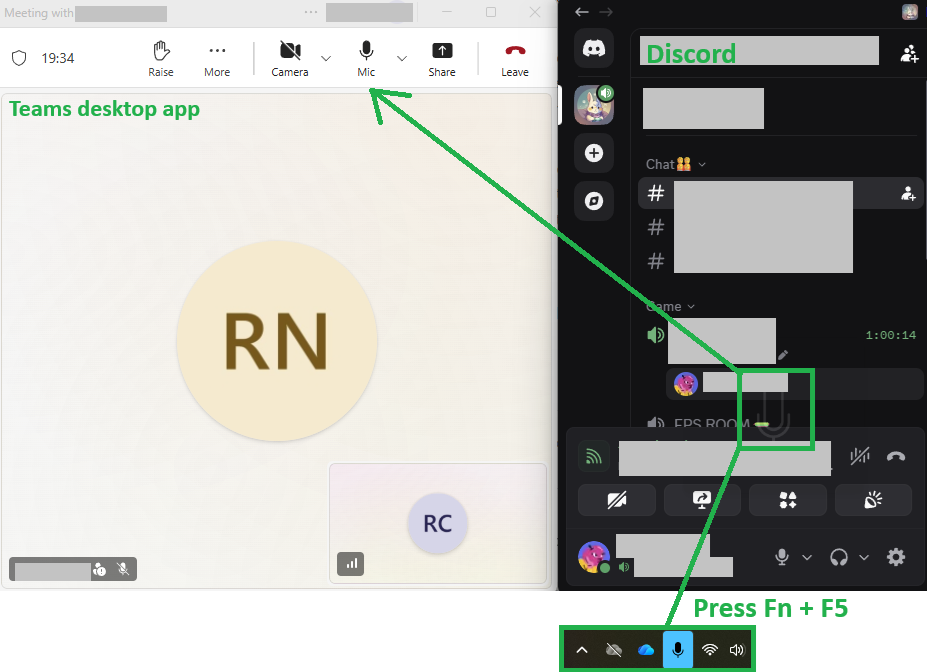Collapse the Chat category in Discord

[676, 164]
